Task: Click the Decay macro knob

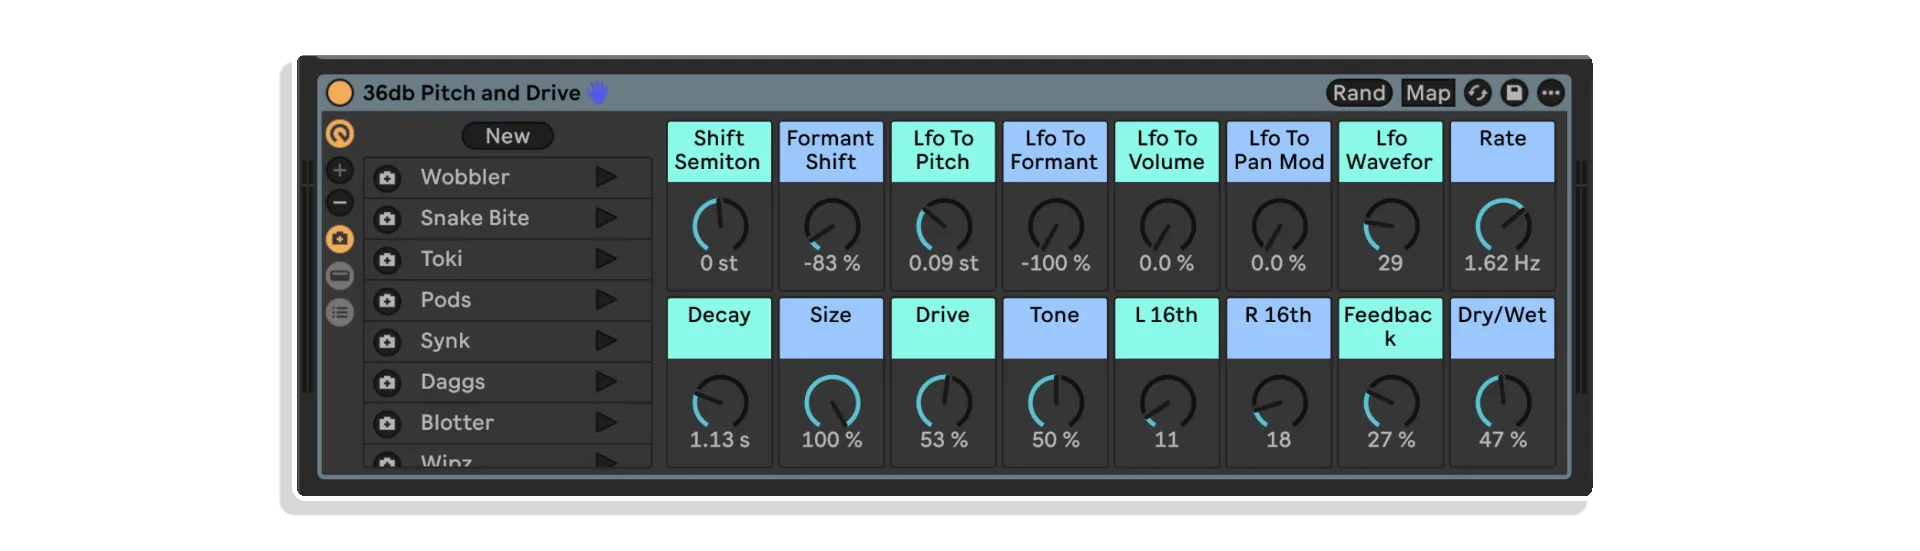Action: click(x=720, y=402)
